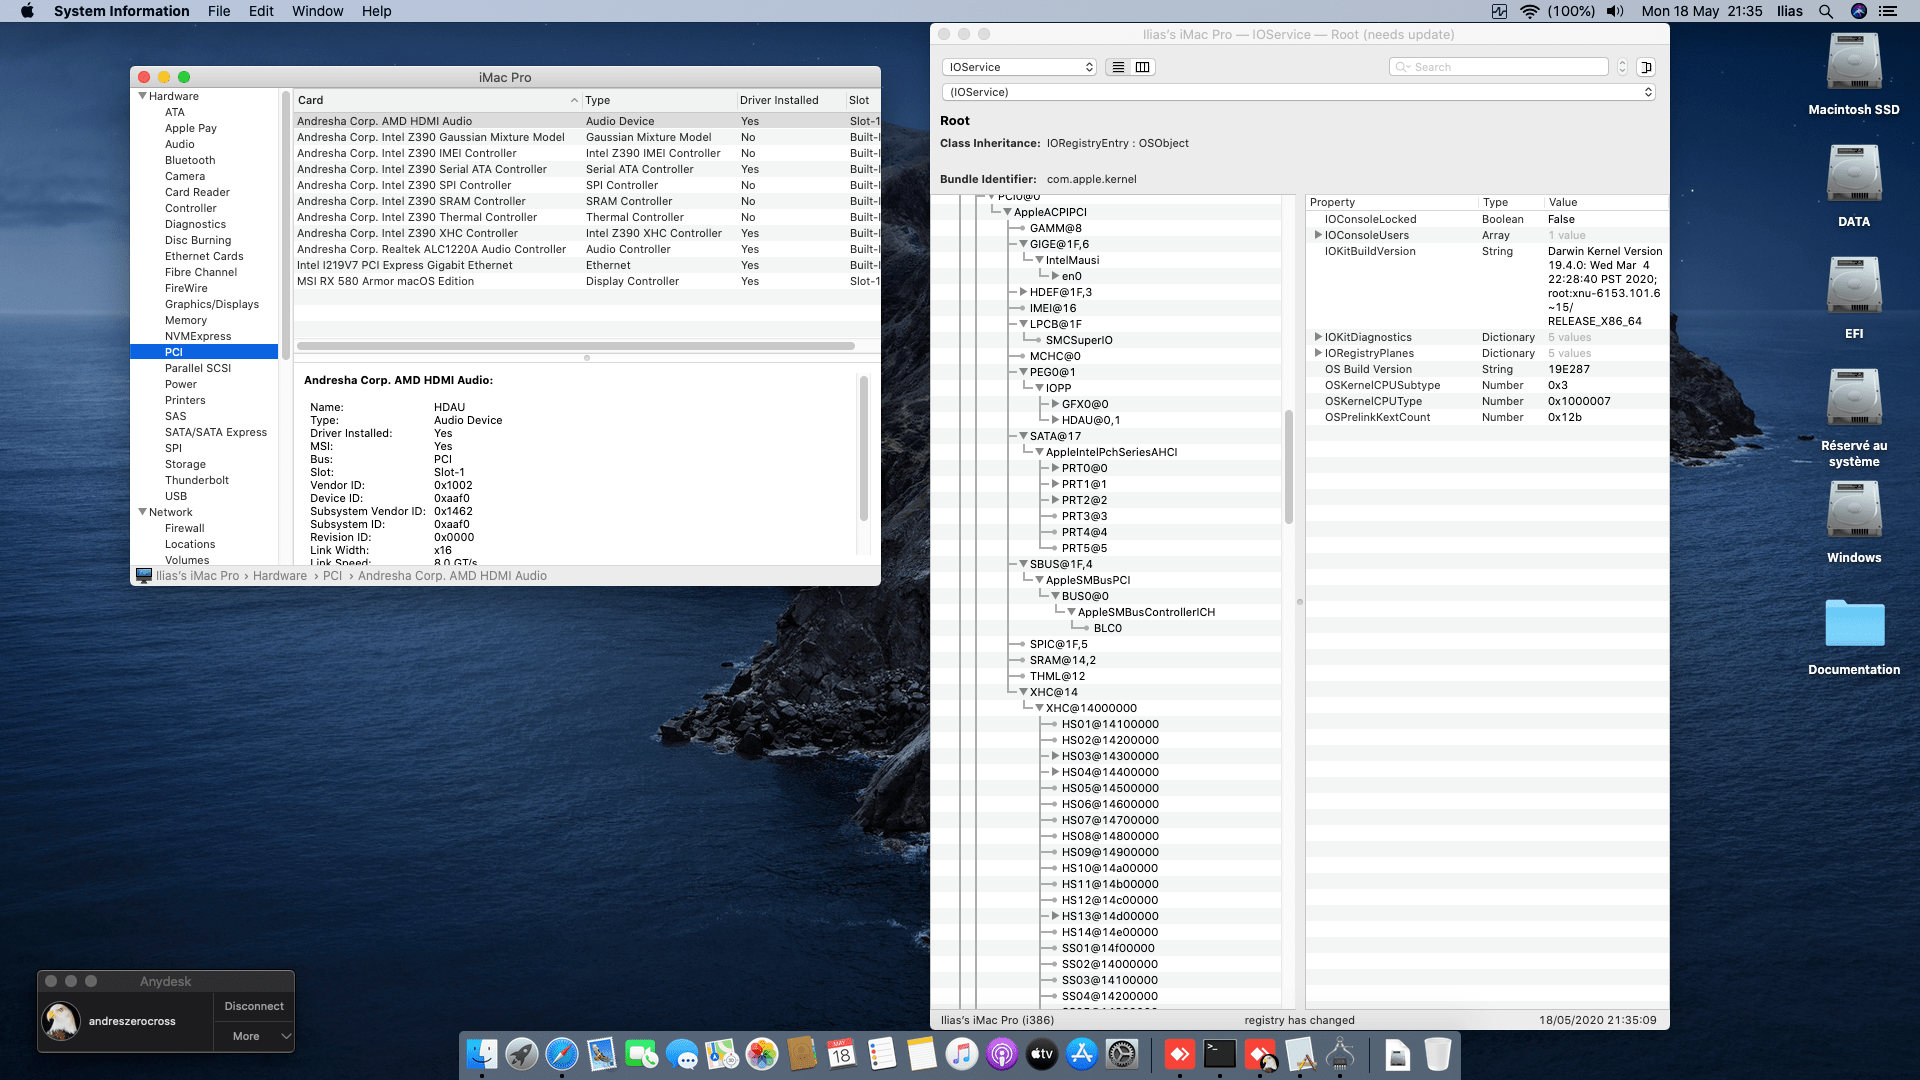Expand the IOConsoleUsers array property
The image size is (1920, 1080).
pos(1318,235)
